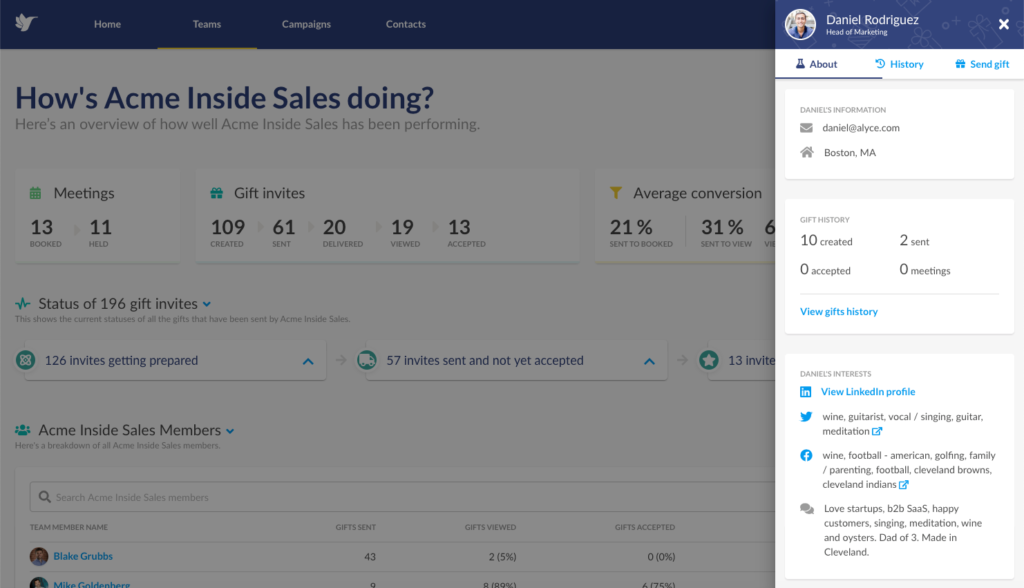The image size is (1024, 588).
Task: Go to the Teams tab
Action: pyautogui.click(x=206, y=24)
